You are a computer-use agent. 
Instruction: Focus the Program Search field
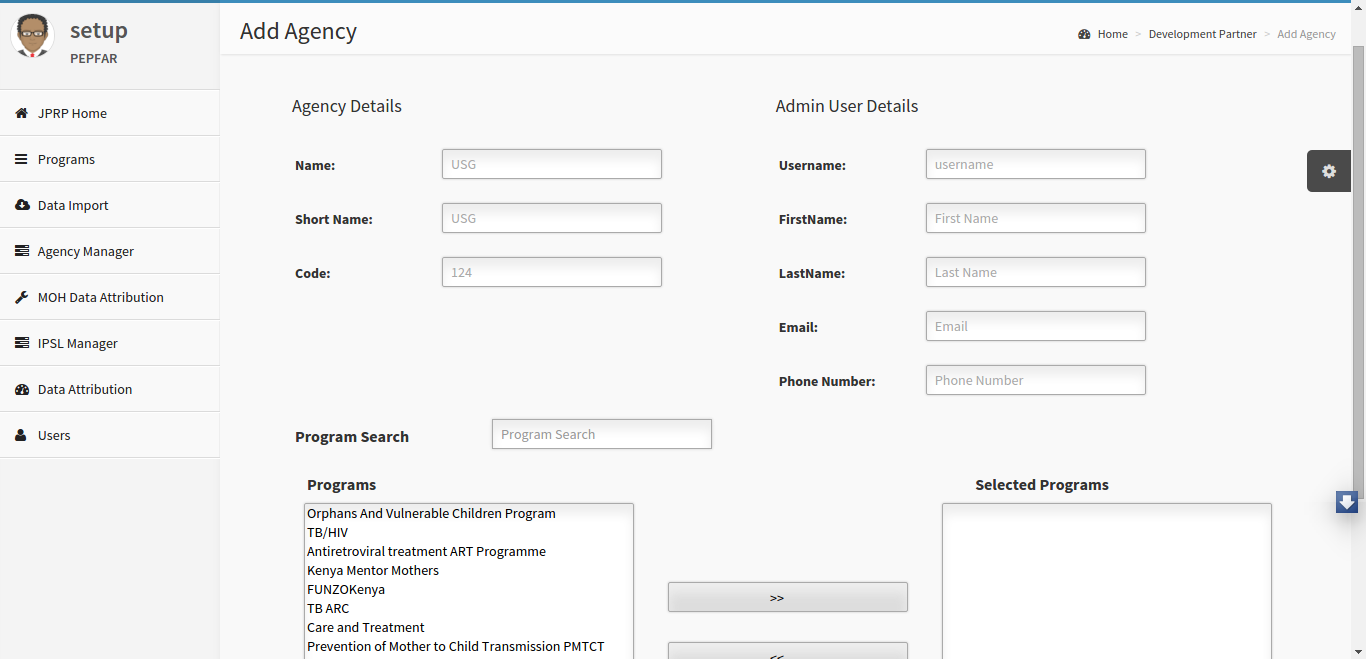pos(602,434)
